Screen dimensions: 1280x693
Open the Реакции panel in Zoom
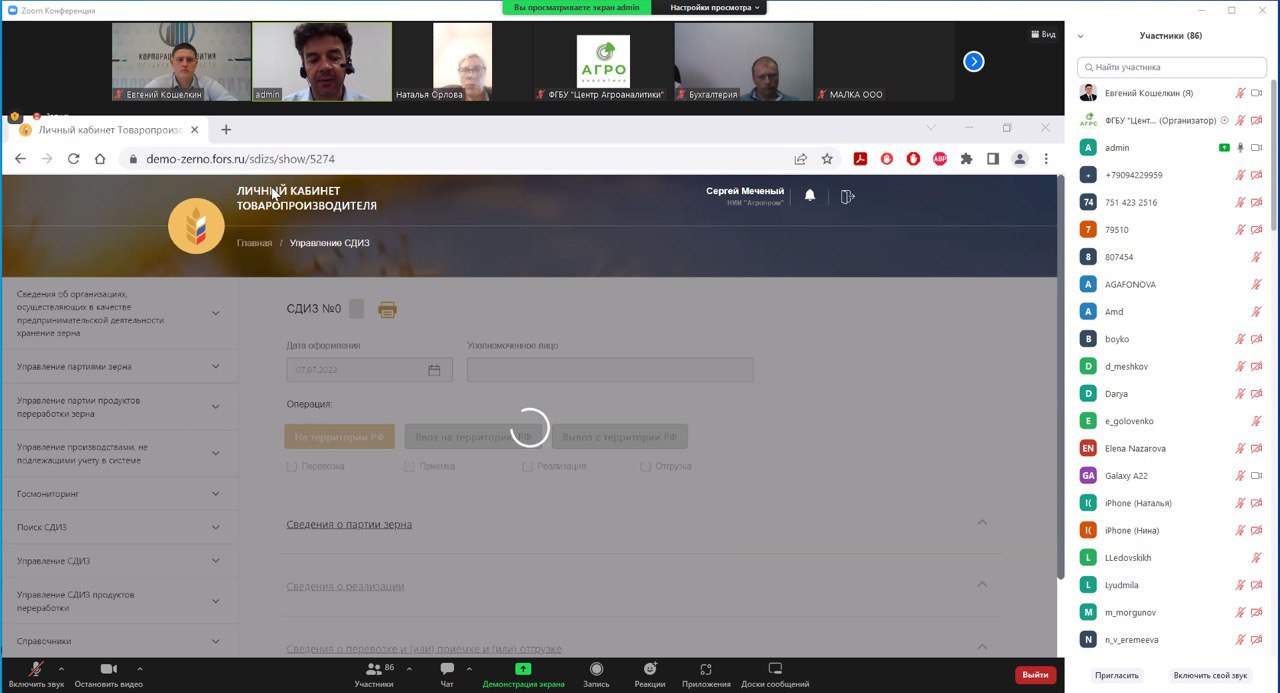click(x=650, y=669)
